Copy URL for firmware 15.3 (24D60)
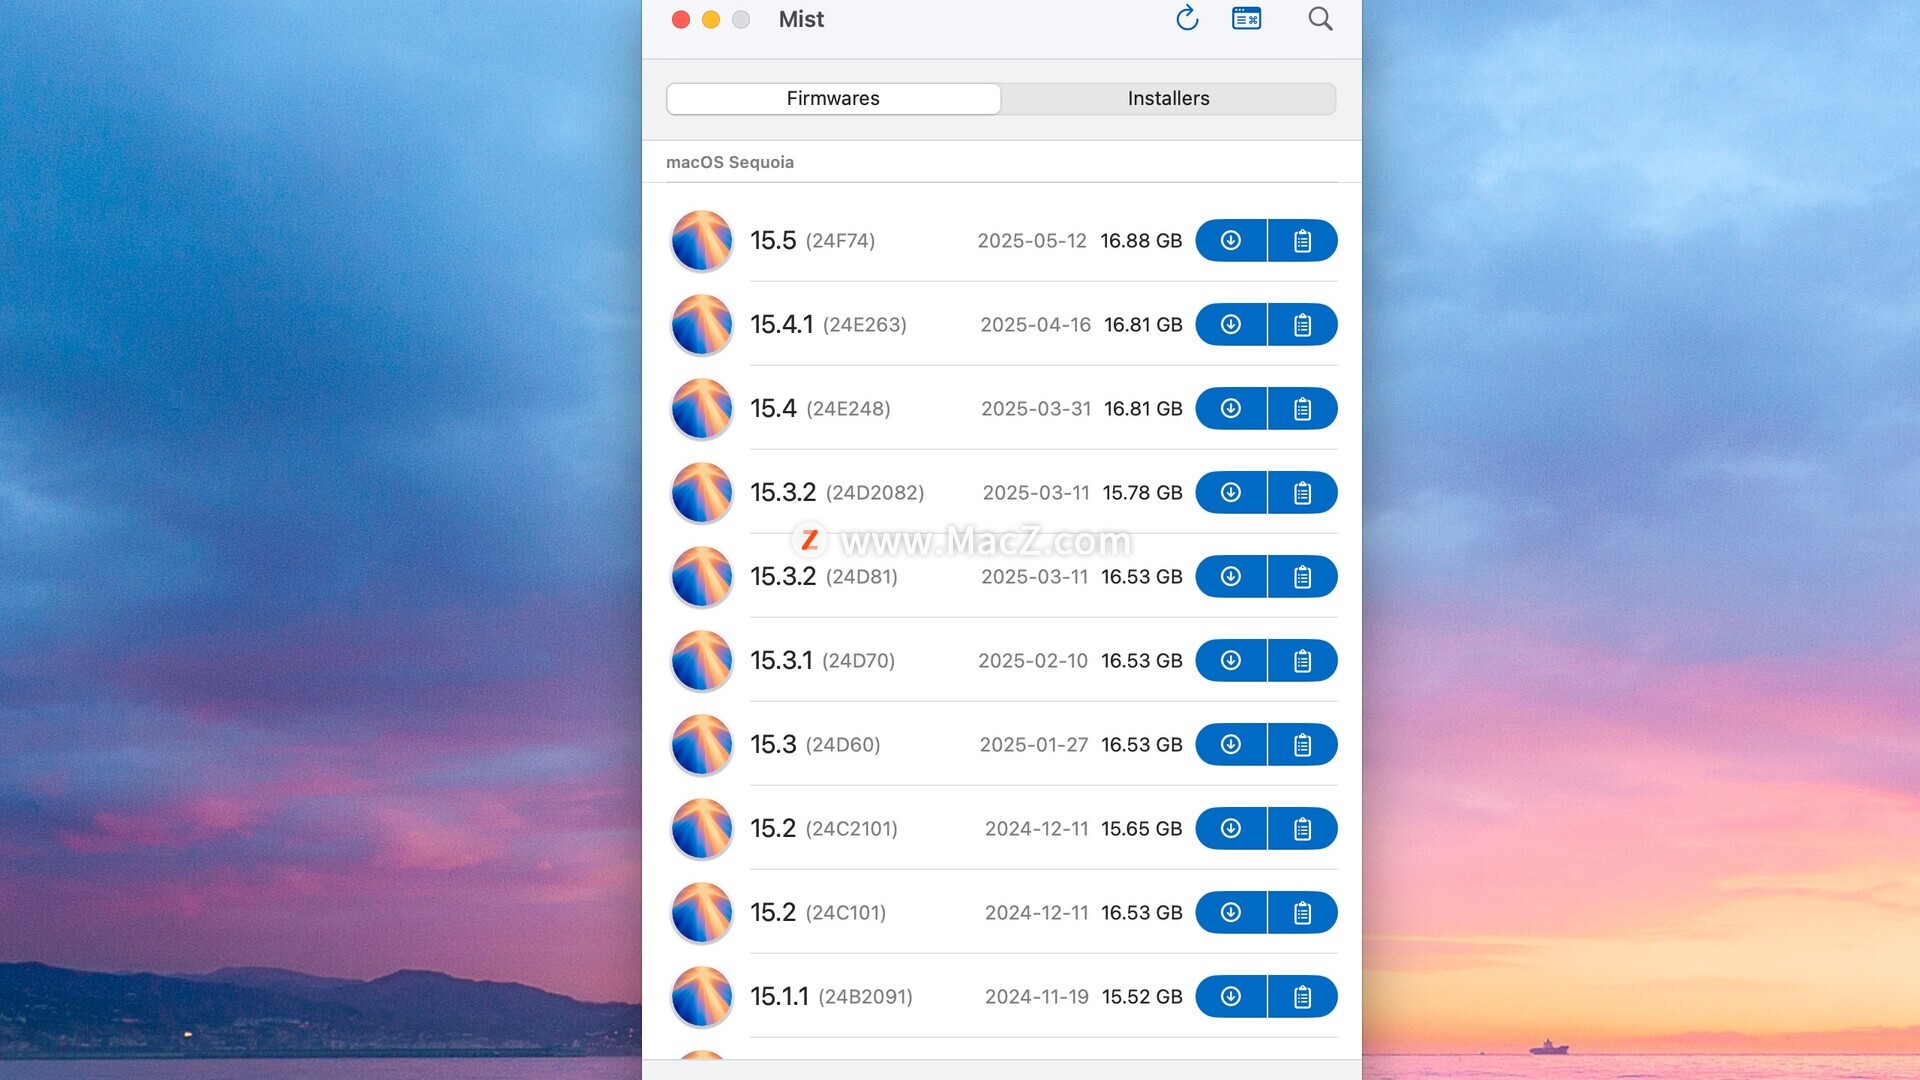 click(x=1302, y=744)
